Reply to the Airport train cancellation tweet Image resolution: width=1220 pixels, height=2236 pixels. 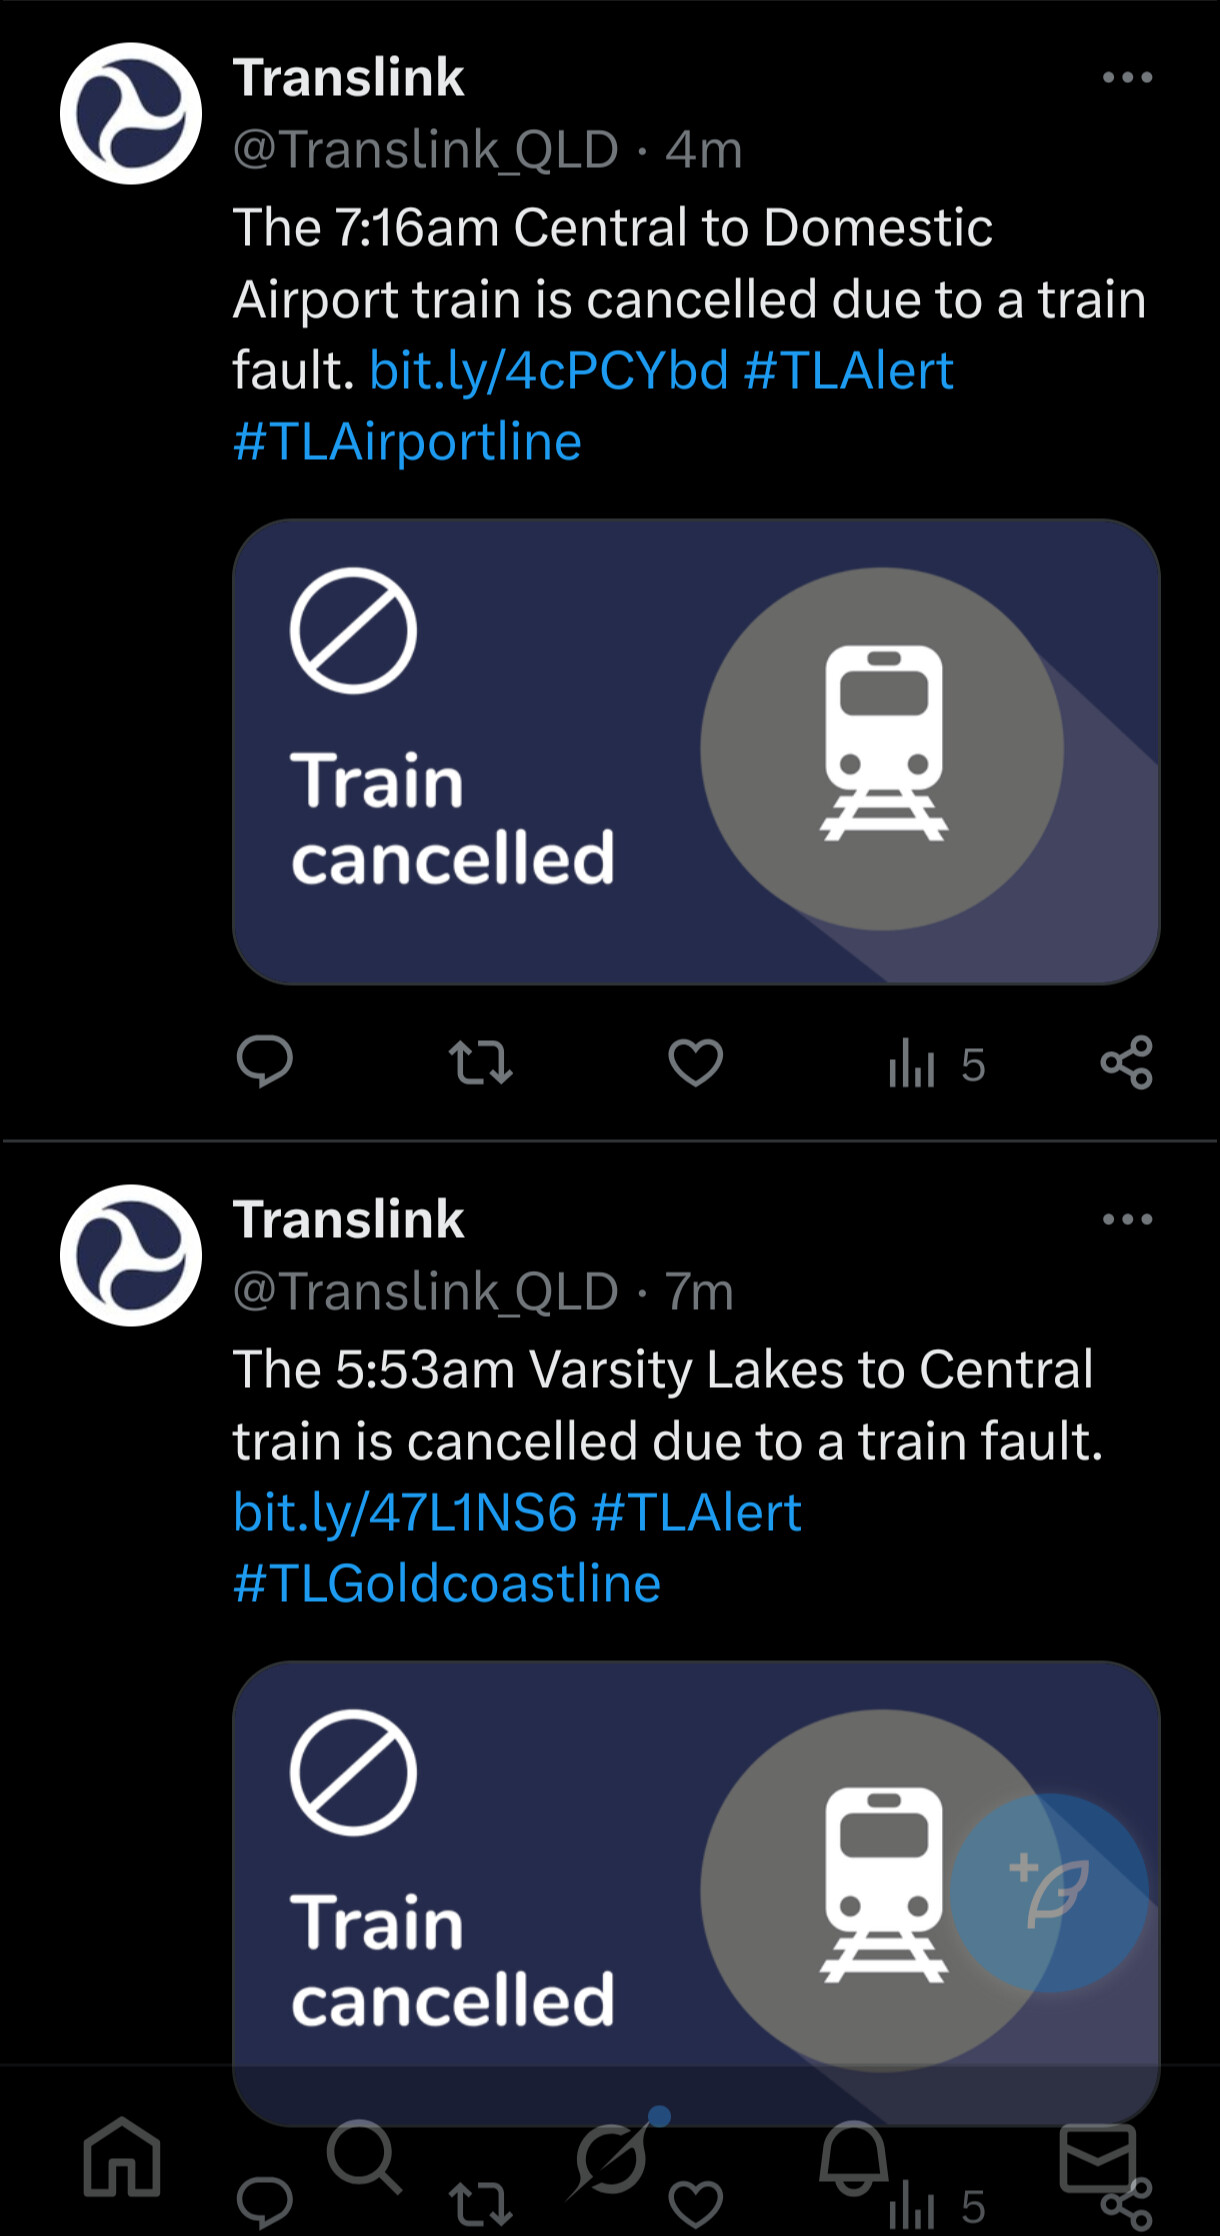[x=264, y=1062]
